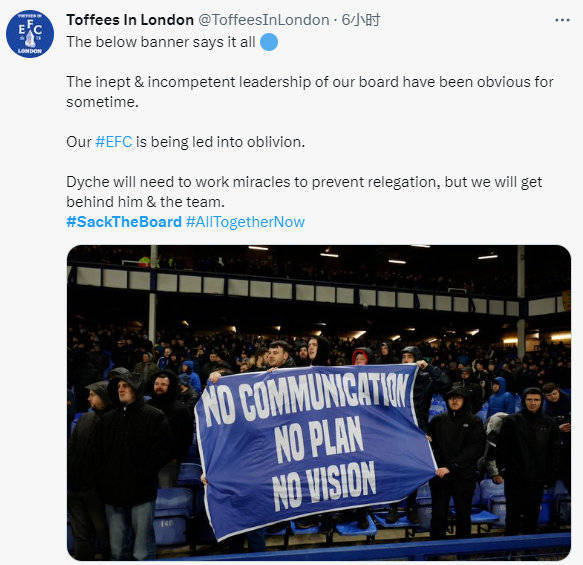Click the 'behind him & the team.' line
Image resolution: width=583 pixels, height=565 pixels.
145,202
